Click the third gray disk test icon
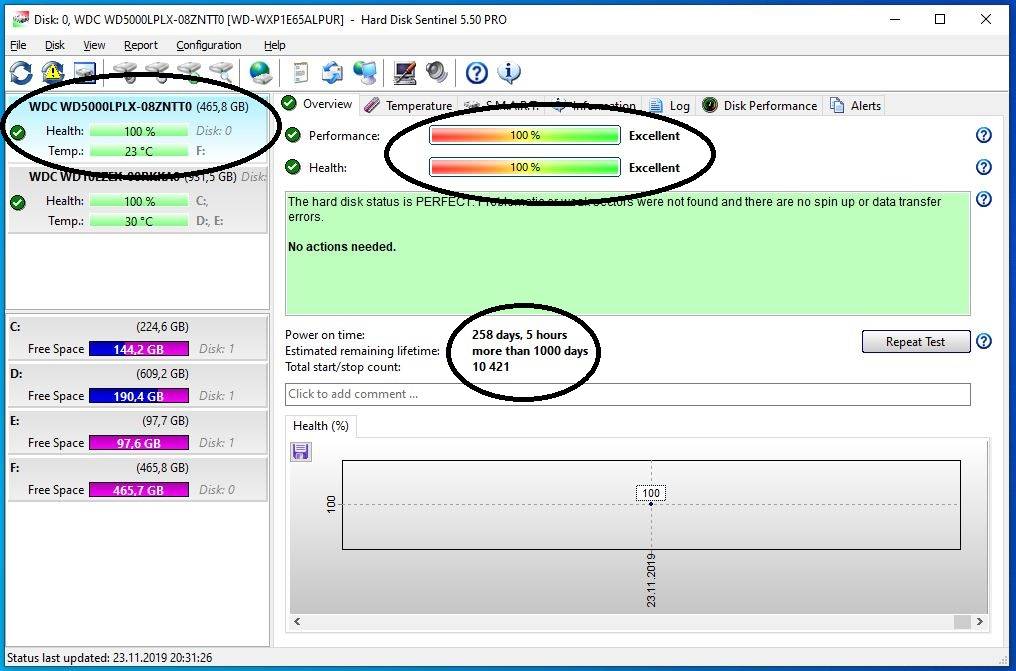 point(190,73)
